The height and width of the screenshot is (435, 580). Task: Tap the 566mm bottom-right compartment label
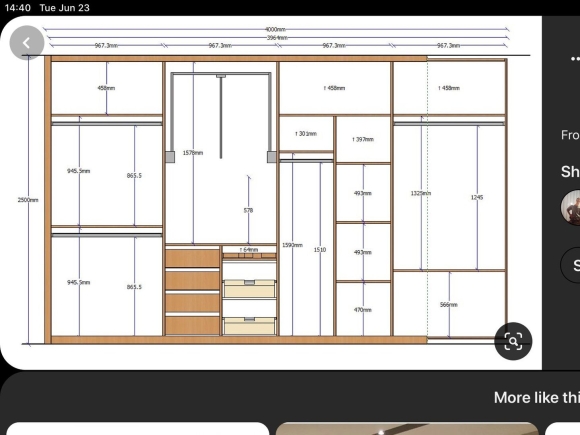pos(449,305)
